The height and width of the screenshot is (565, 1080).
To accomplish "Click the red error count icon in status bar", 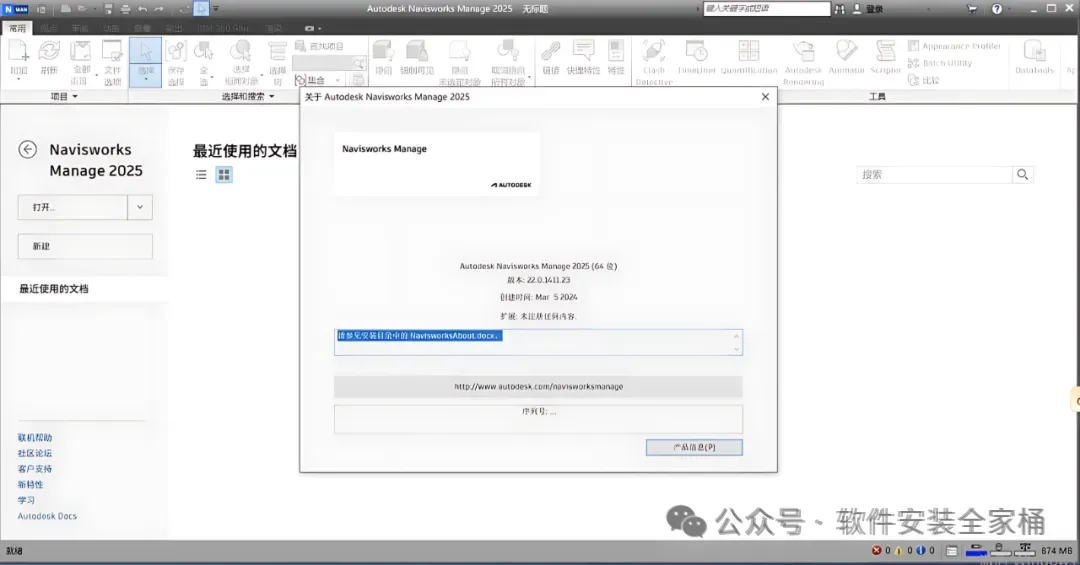I will (877, 551).
